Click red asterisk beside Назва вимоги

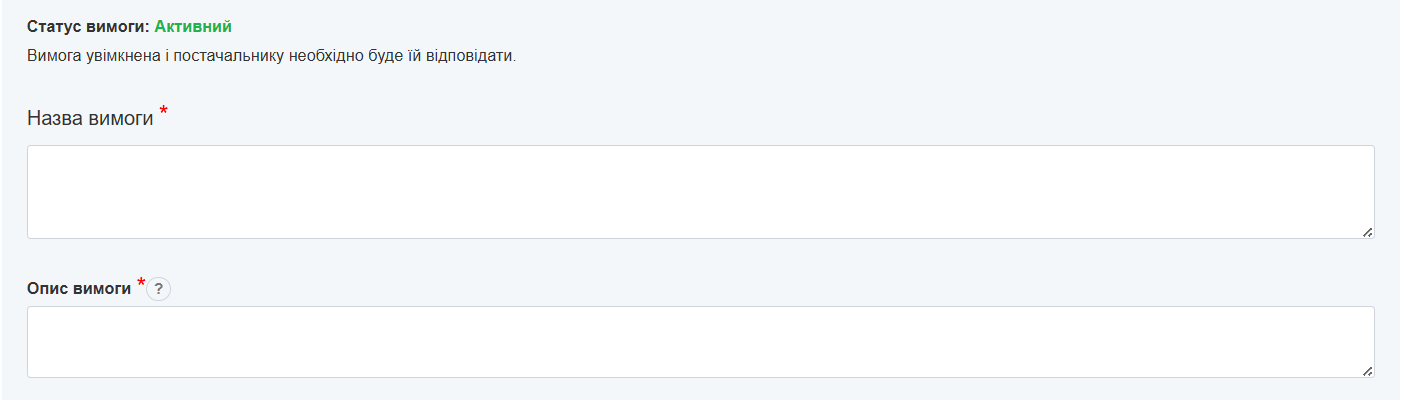[163, 113]
